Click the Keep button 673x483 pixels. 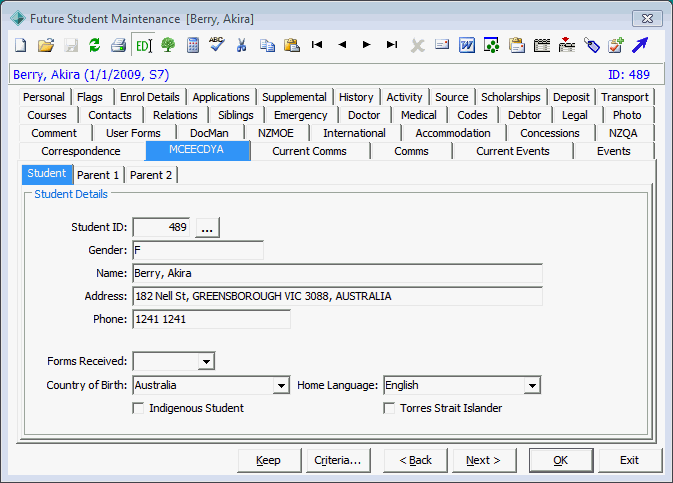[269, 460]
